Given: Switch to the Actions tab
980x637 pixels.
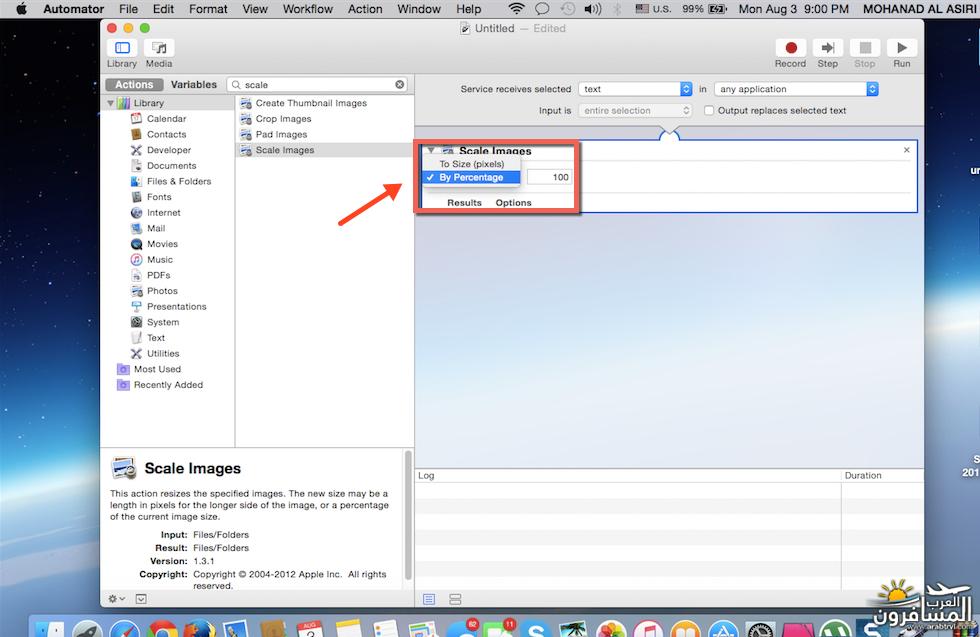Looking at the screenshot, I should 134,84.
